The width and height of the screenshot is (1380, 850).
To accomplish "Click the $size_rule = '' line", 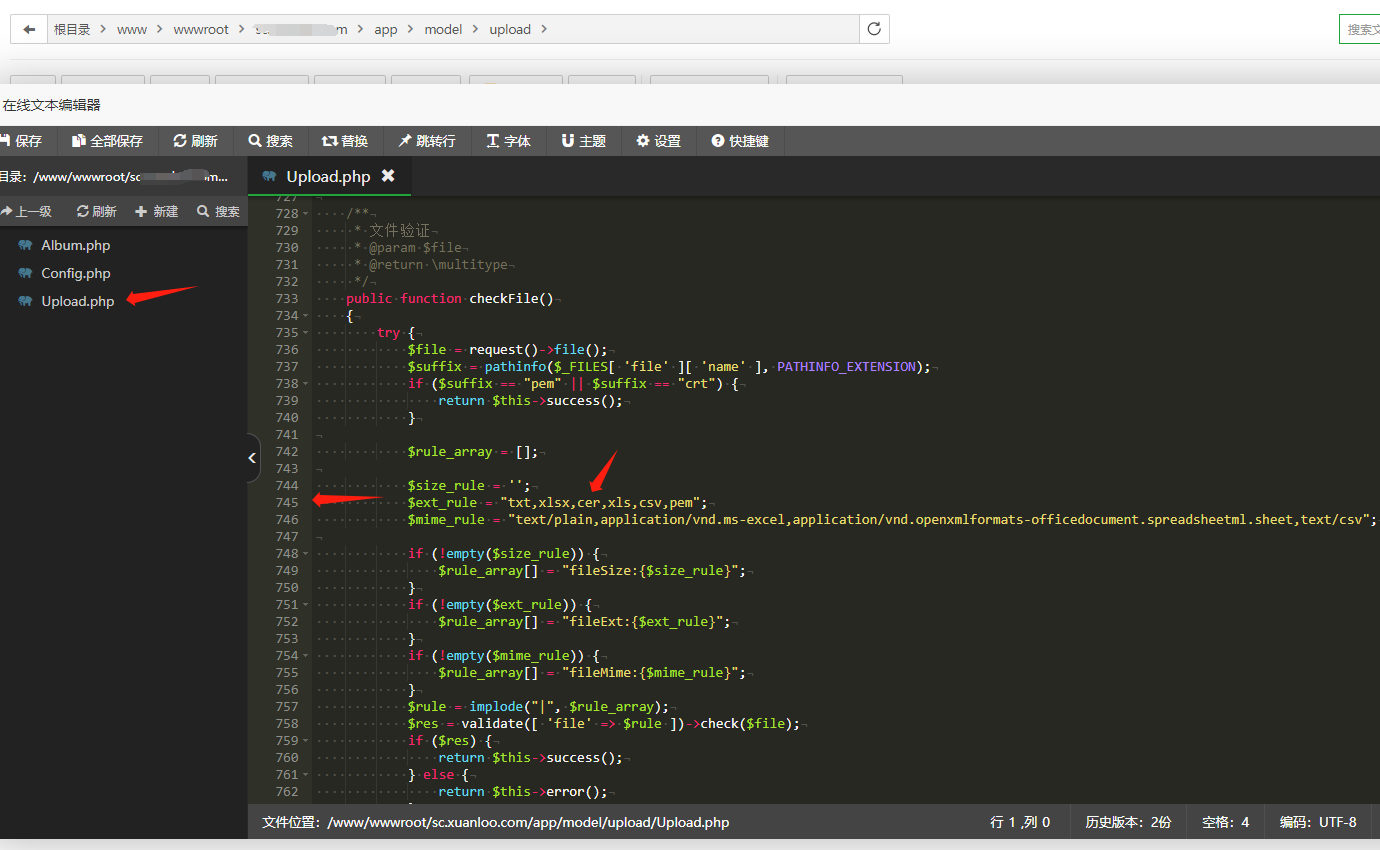I will (x=469, y=486).
